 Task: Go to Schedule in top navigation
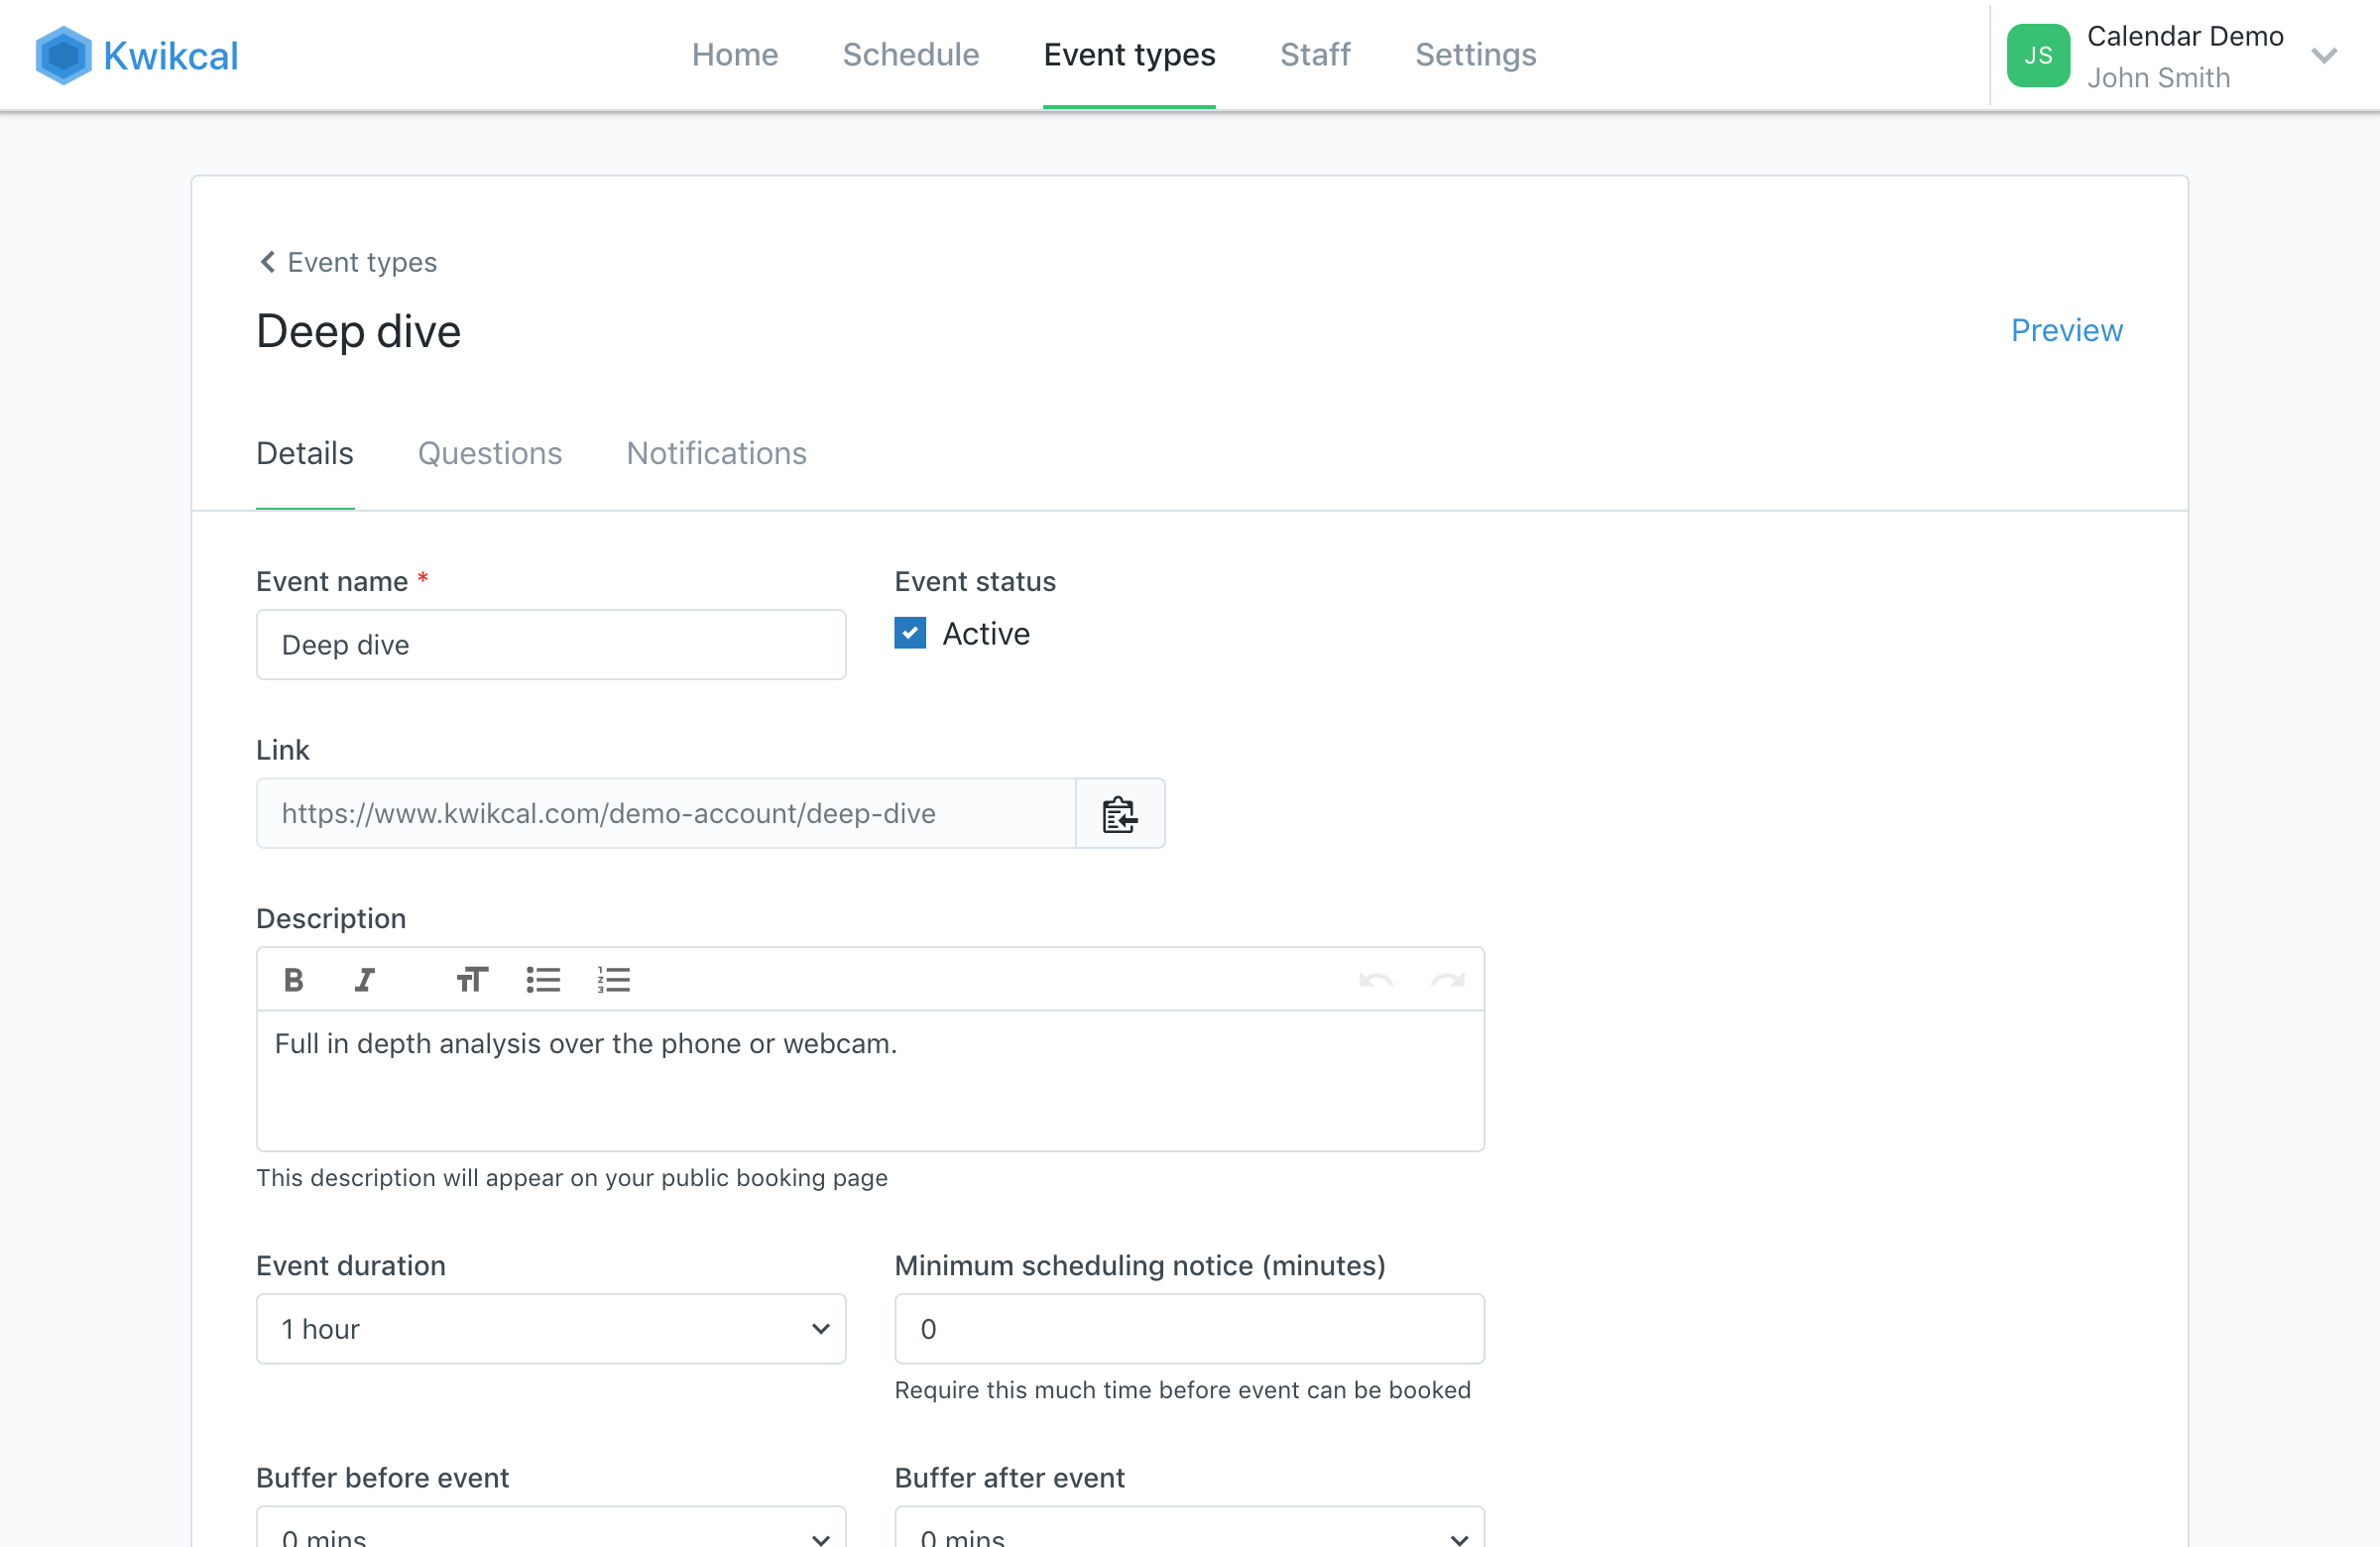click(910, 55)
